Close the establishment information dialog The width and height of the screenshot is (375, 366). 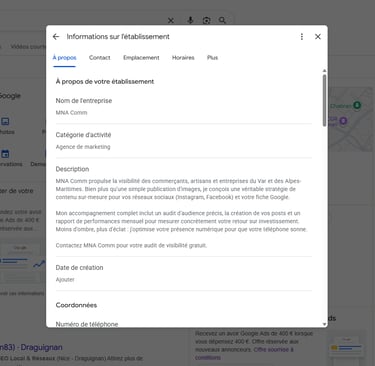tap(318, 37)
